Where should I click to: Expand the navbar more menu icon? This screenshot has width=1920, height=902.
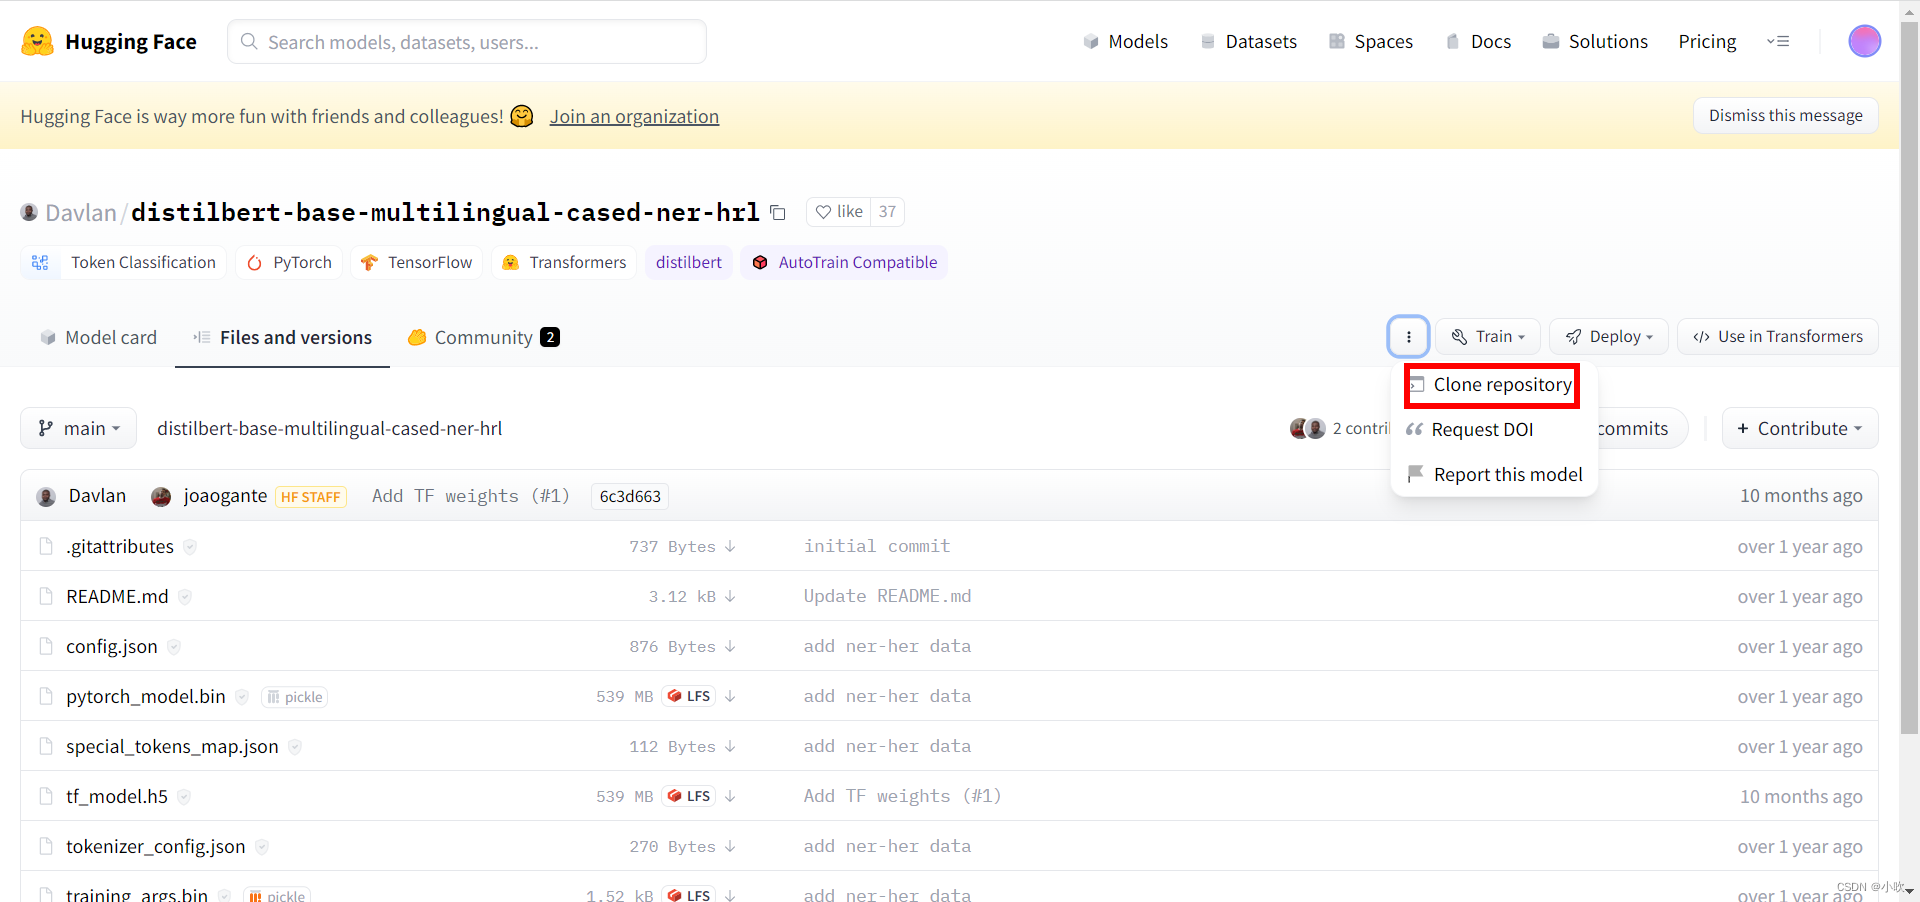(1778, 41)
